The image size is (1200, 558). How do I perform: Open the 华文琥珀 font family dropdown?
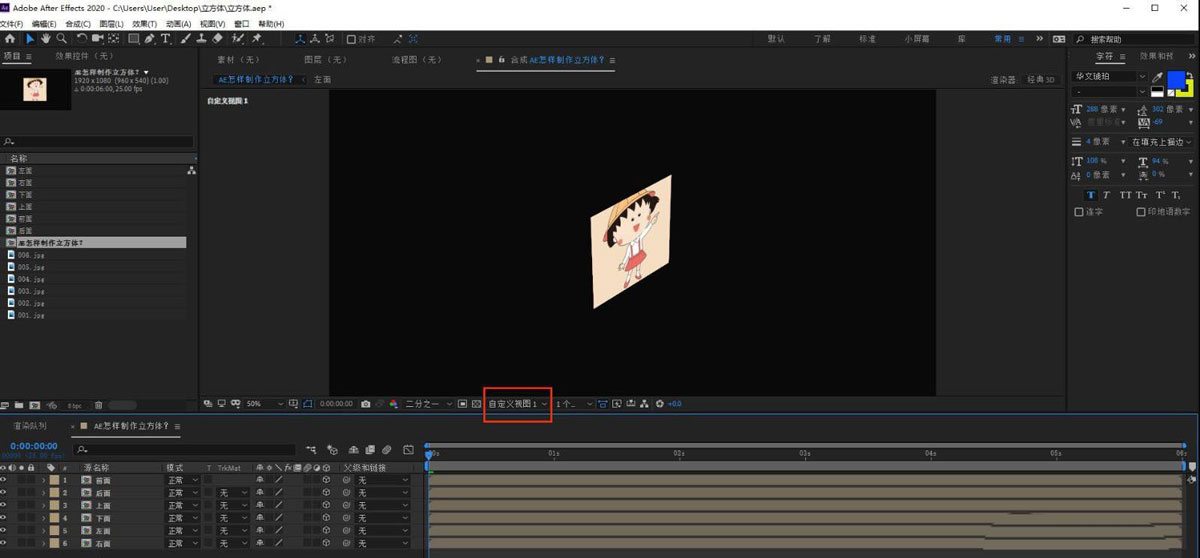(1109, 76)
